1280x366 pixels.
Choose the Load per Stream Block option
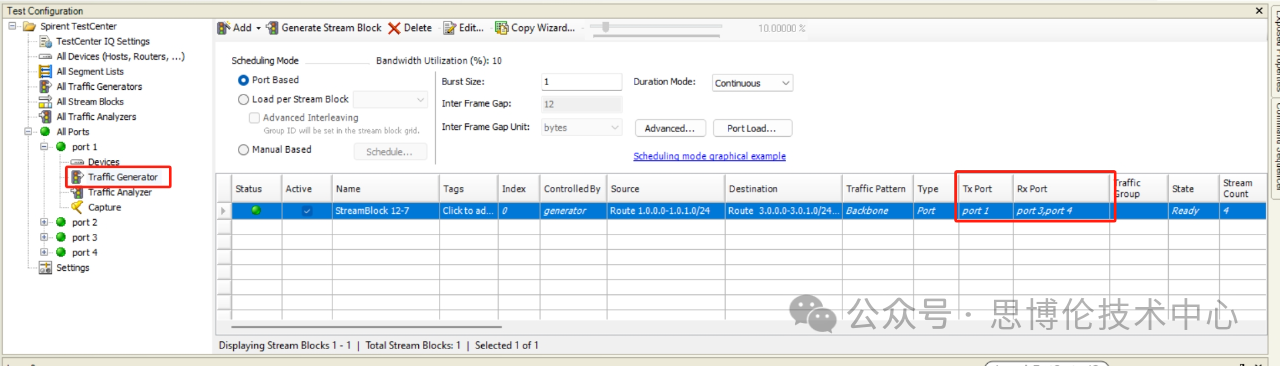243,99
